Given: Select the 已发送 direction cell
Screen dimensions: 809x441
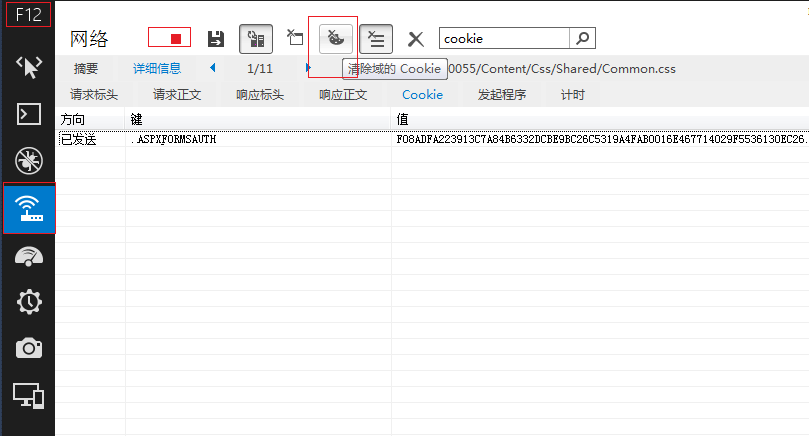Looking at the screenshot, I should 90,139.
